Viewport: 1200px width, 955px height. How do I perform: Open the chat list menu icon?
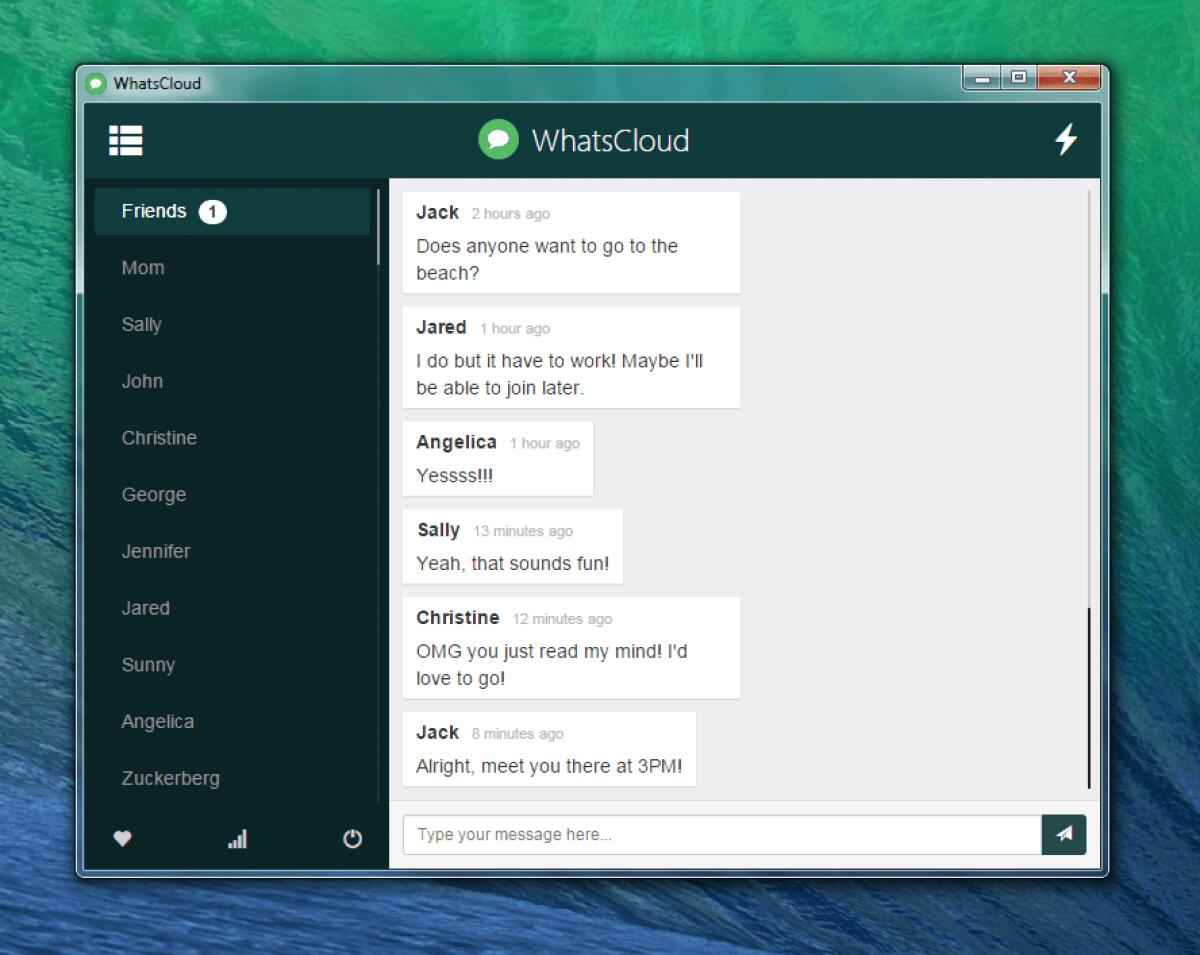(x=125, y=140)
